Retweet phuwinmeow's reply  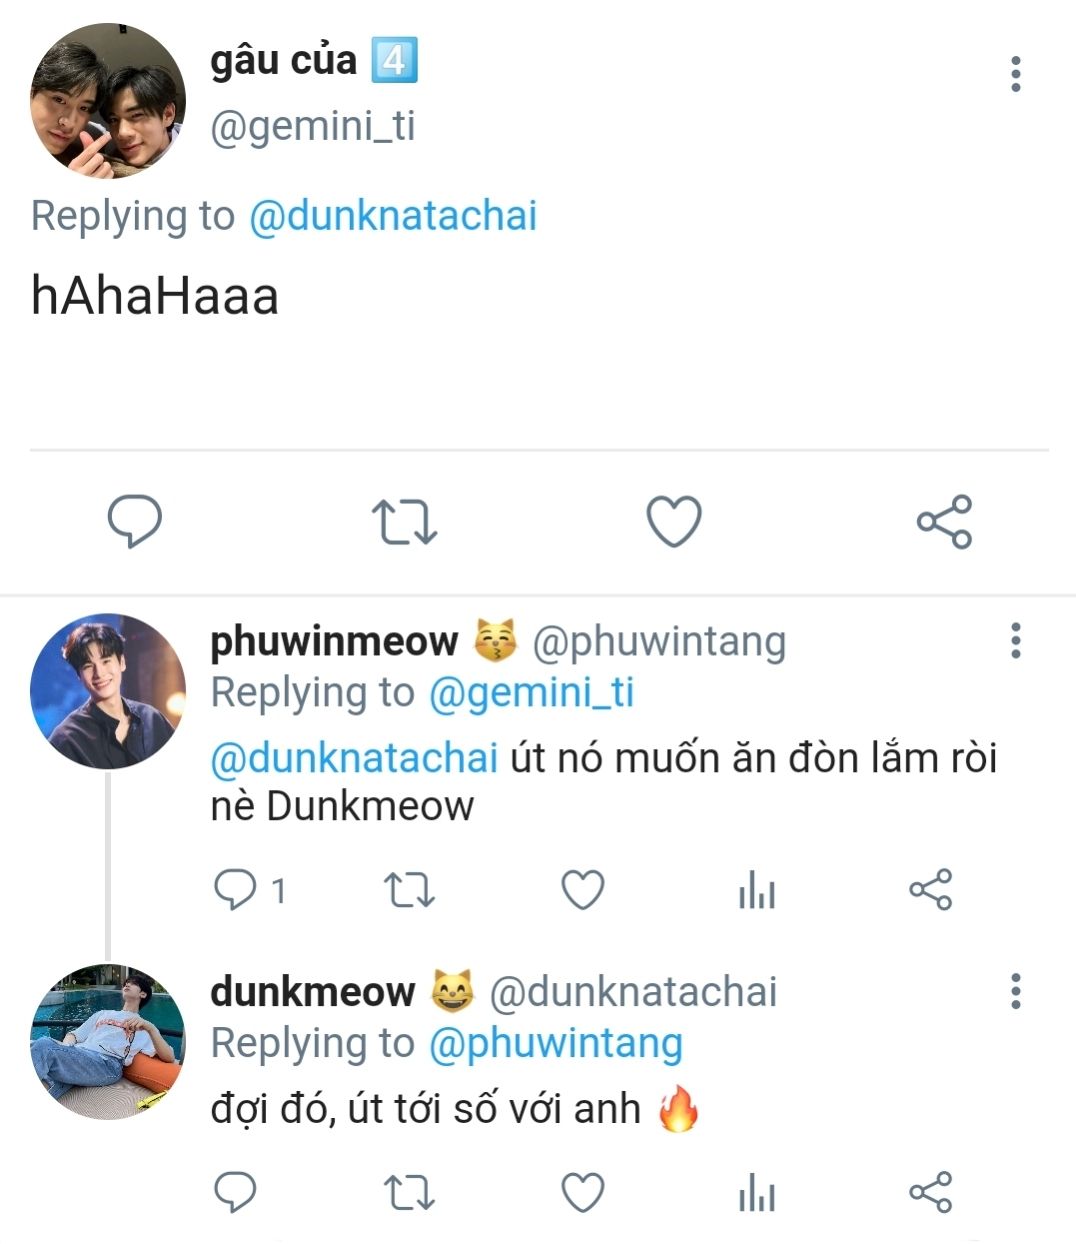(409, 889)
